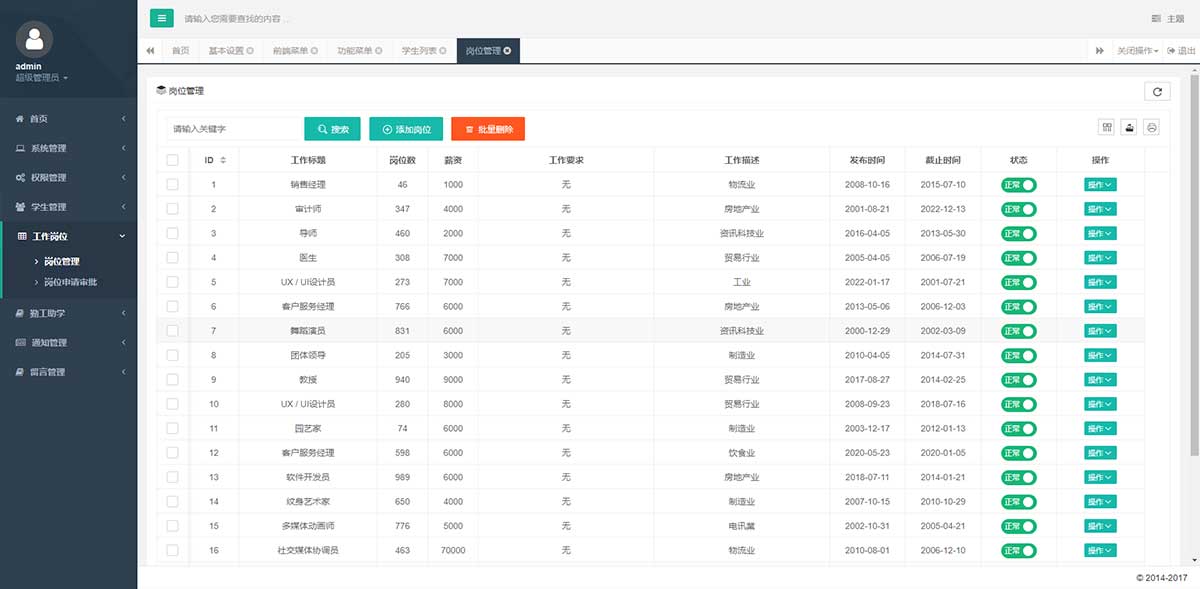This screenshot has height=589, width=1200.
Task: Select 岗位申请审批 in the sidebar
Action: click(71, 282)
